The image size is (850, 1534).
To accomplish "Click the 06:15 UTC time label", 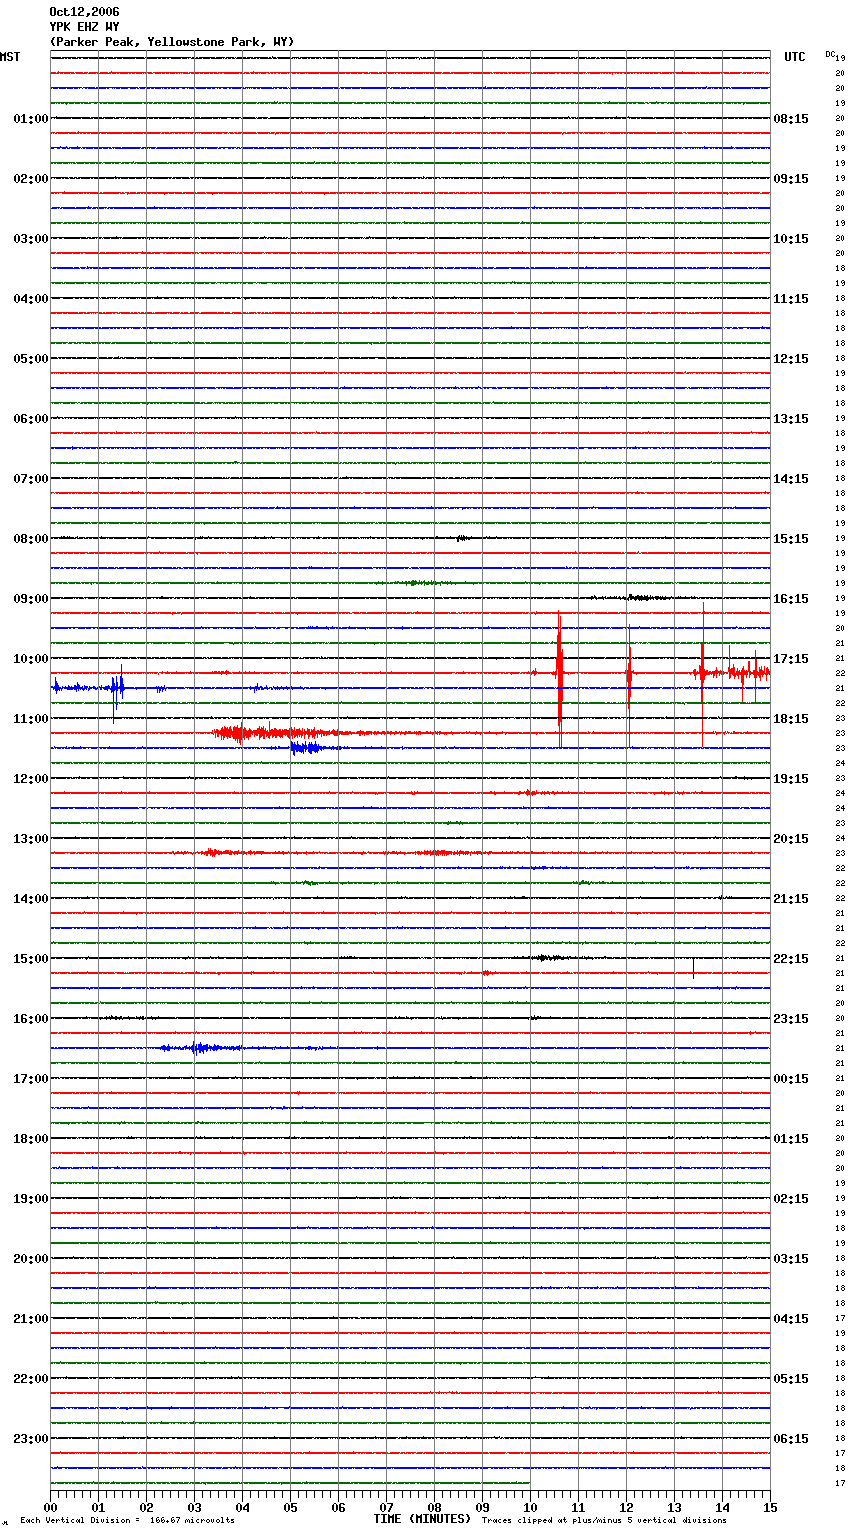I will click(x=791, y=1439).
